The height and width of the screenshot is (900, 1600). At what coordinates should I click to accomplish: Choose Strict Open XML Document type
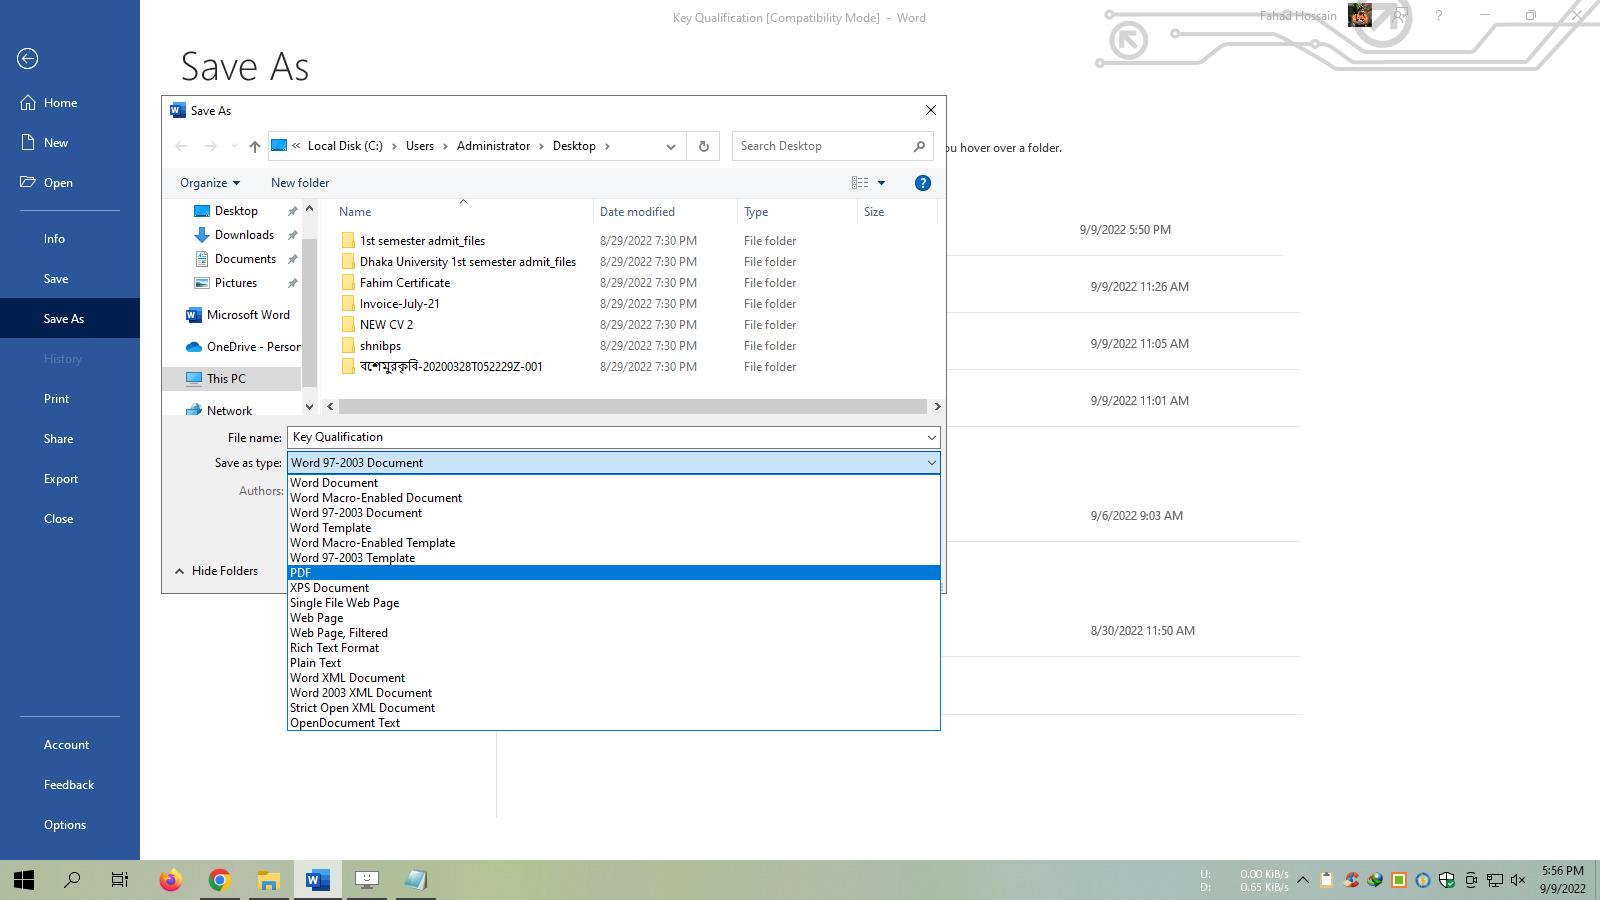(614, 708)
